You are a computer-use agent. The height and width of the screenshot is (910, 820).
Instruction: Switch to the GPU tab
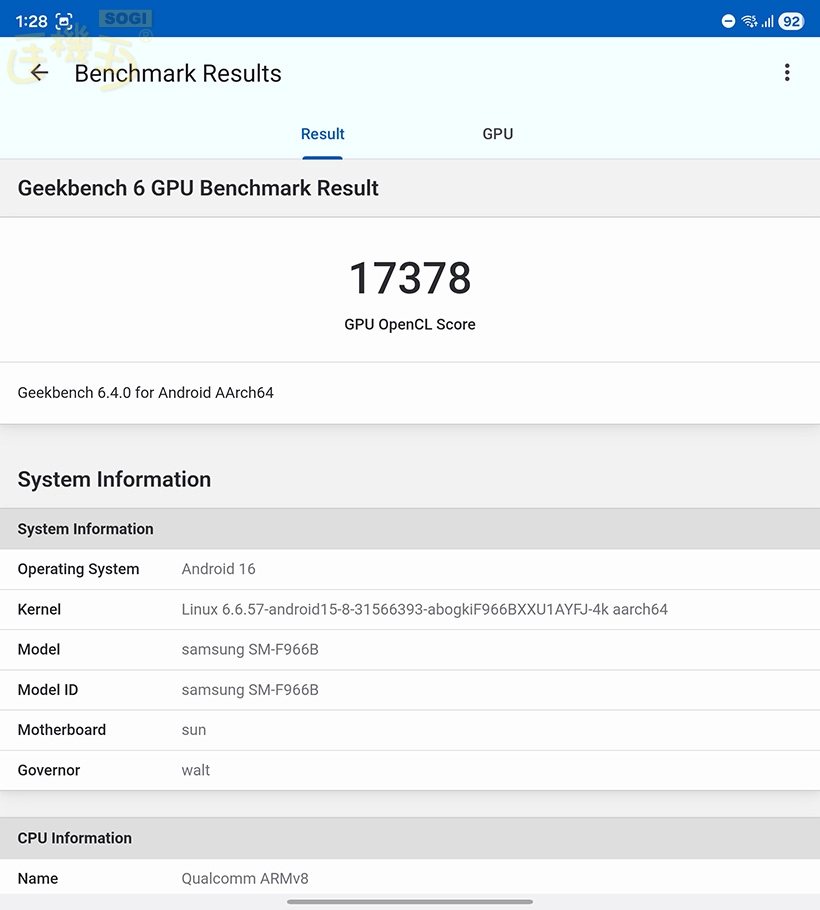[498, 134]
